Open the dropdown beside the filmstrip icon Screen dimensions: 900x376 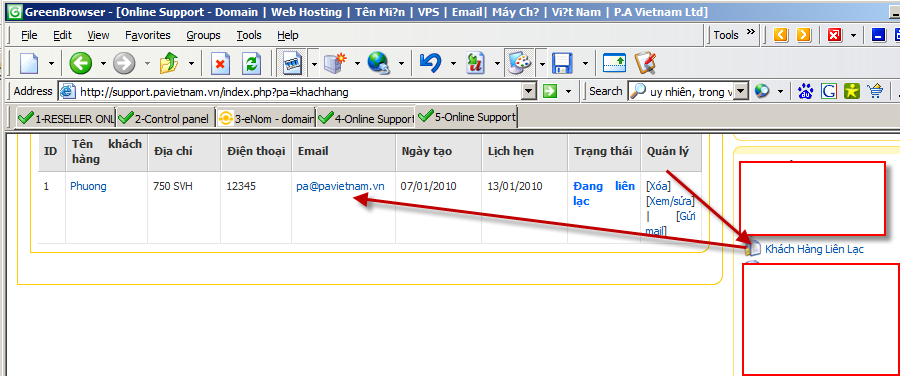coord(314,63)
